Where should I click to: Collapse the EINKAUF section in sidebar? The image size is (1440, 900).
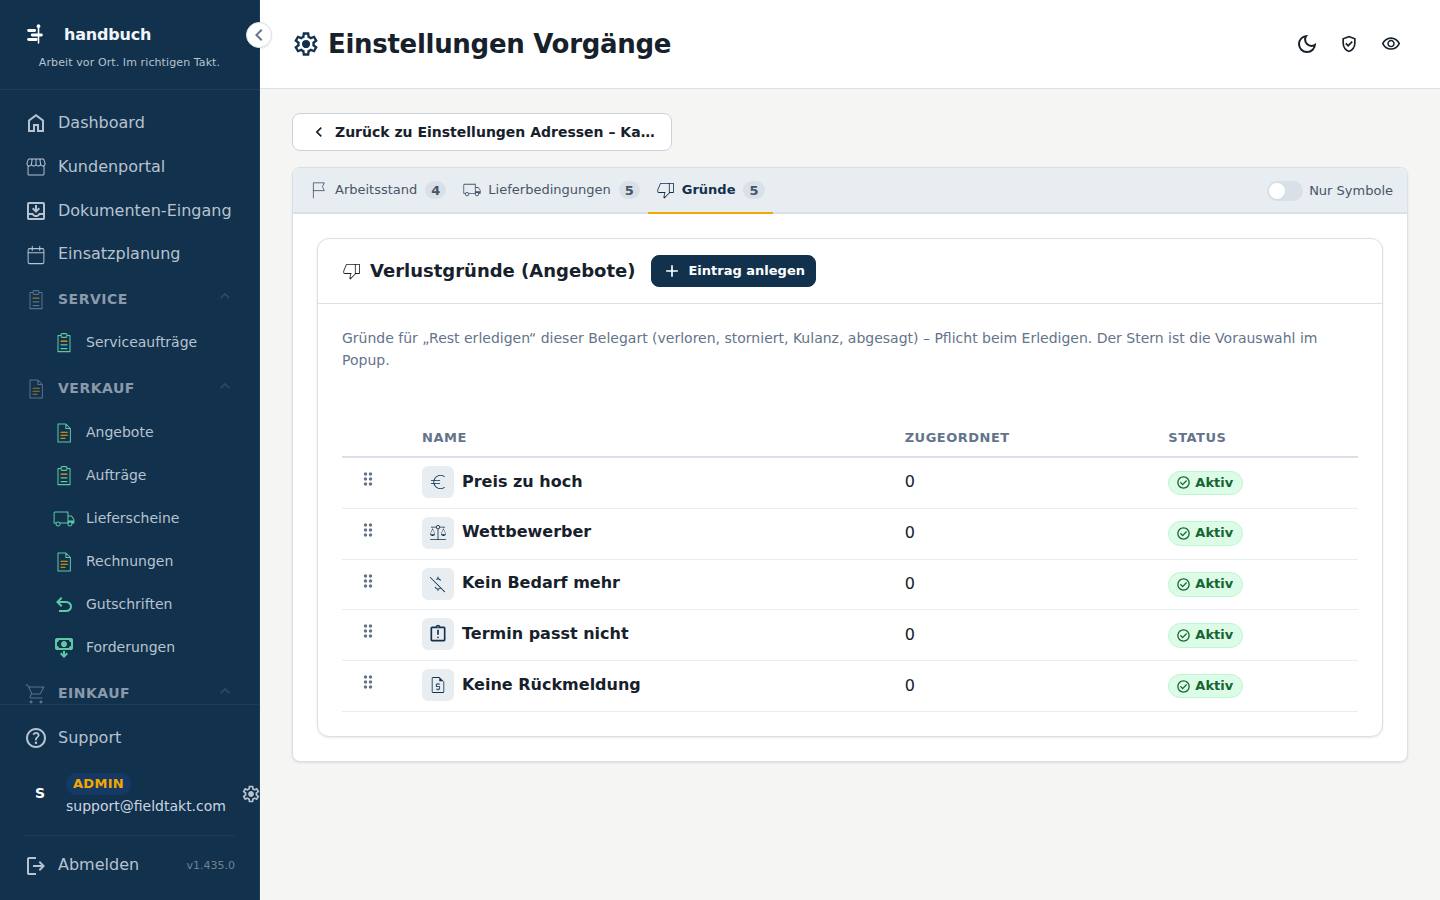pos(225,692)
